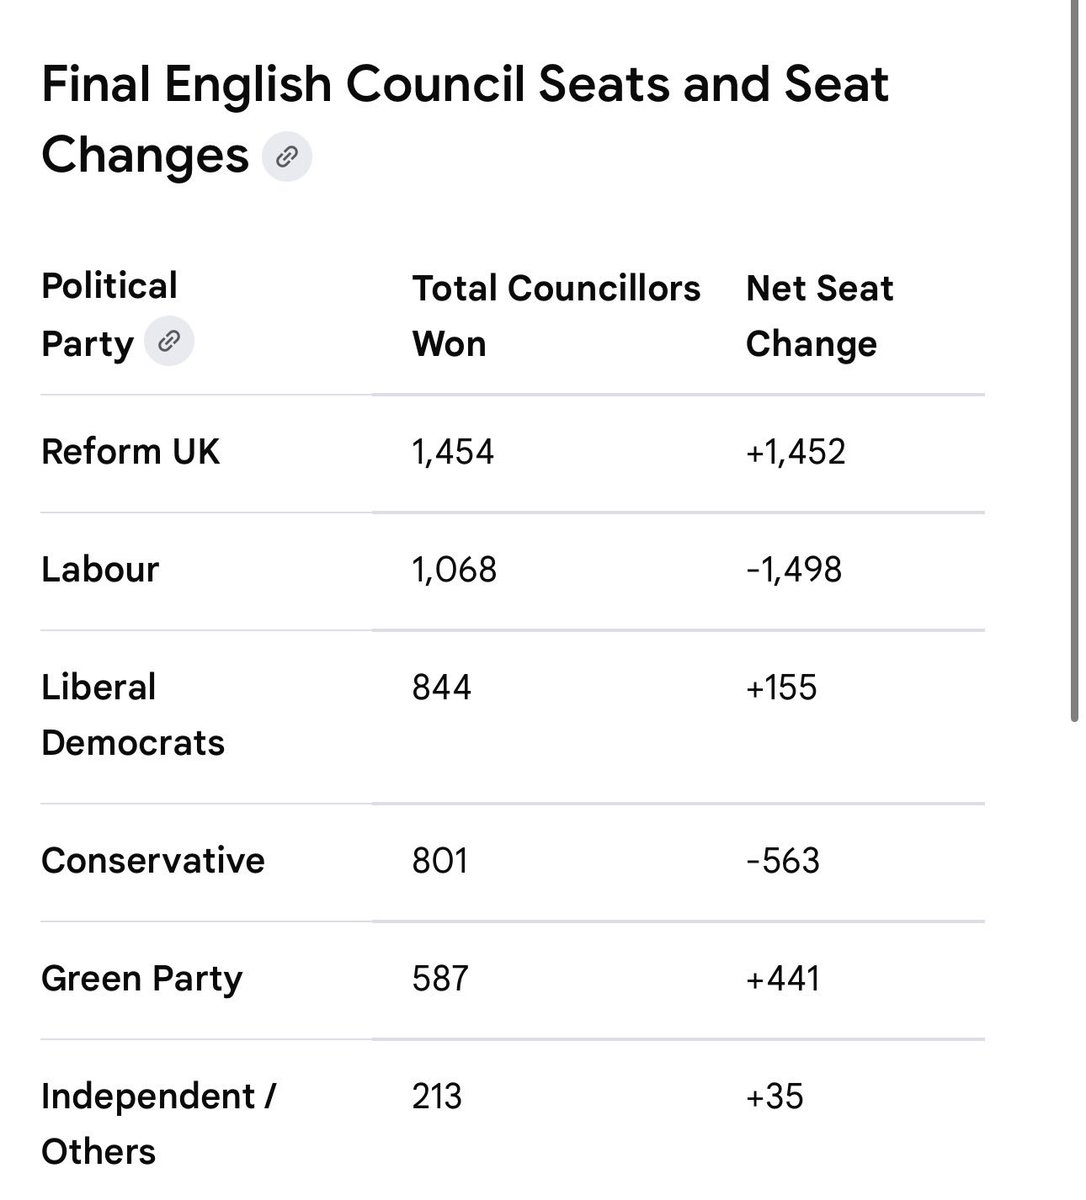Select the Reform UK row label
The height and width of the screenshot is (1200, 1086).
click(x=130, y=452)
